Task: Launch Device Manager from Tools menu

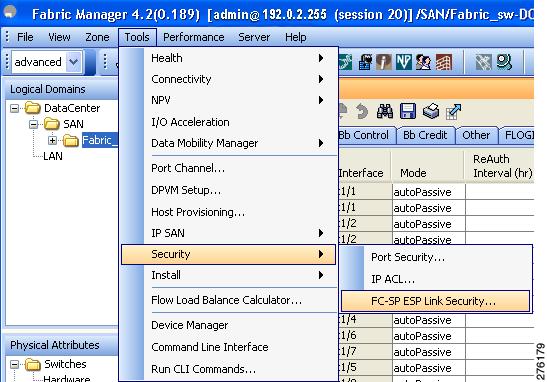Action: pos(228,325)
